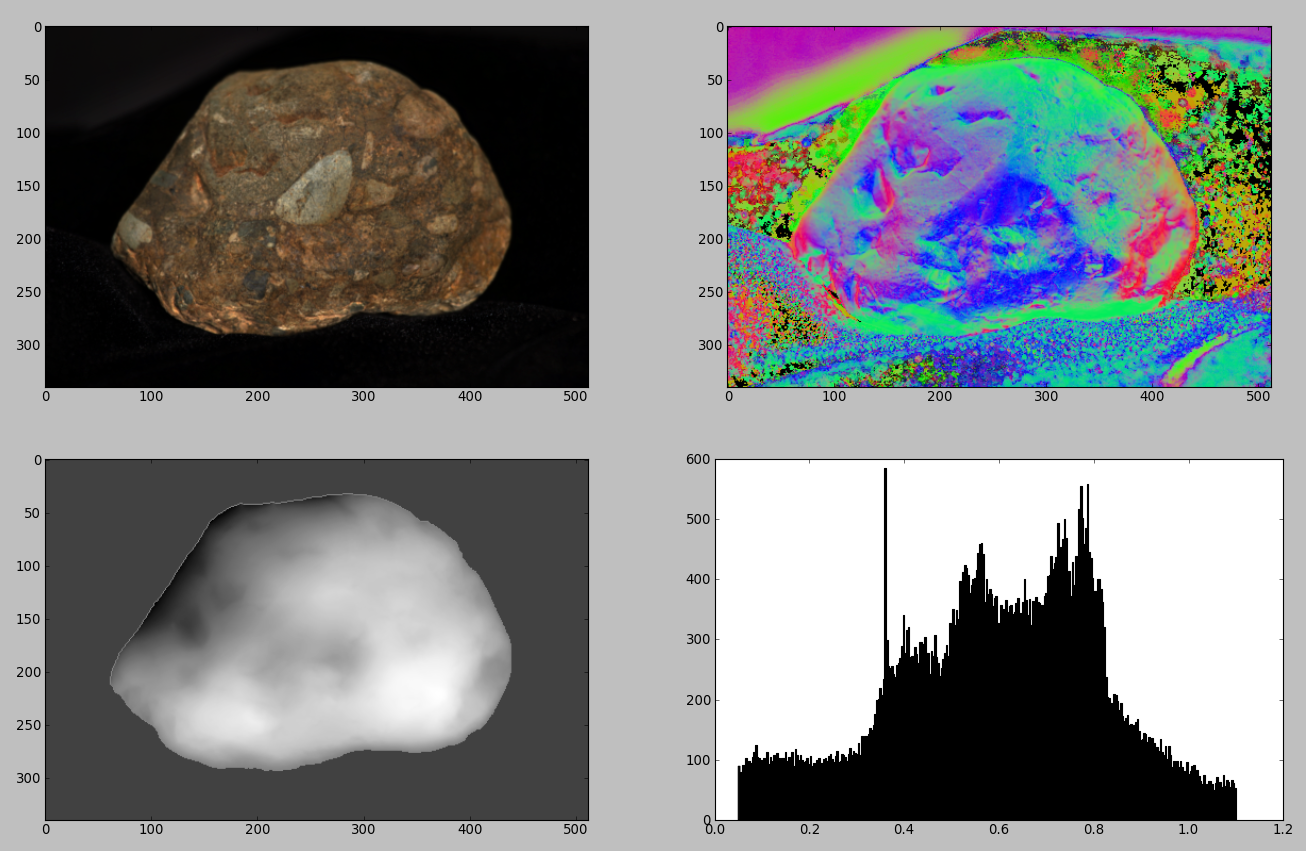Select the rainbow-colored surface normal image
Viewport: 1306px width, 851px height.
[999, 207]
